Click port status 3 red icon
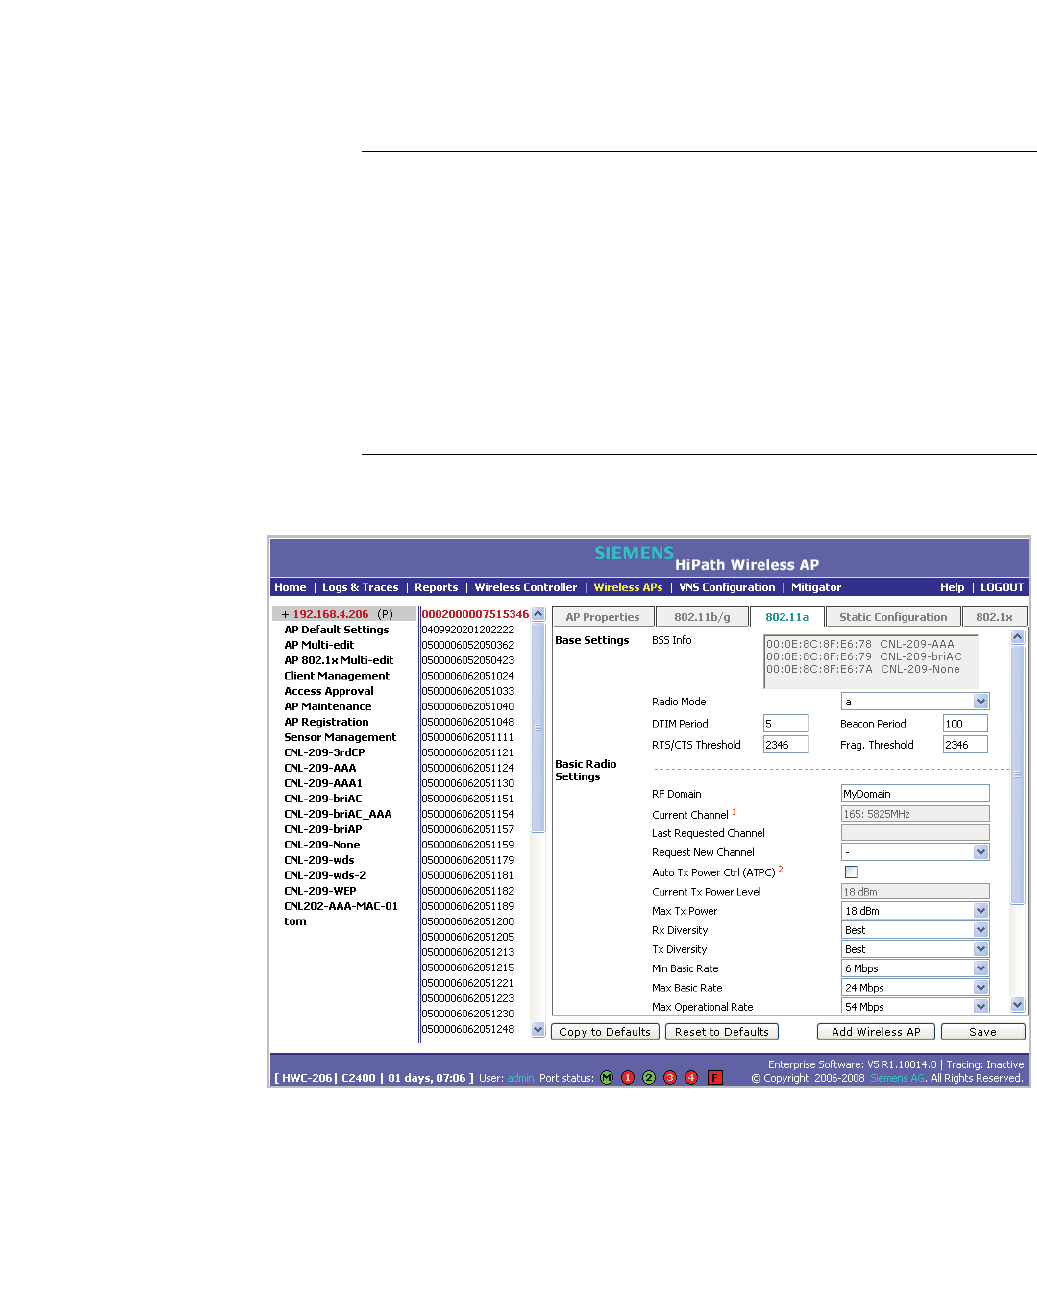1037x1313 pixels. (x=670, y=1077)
